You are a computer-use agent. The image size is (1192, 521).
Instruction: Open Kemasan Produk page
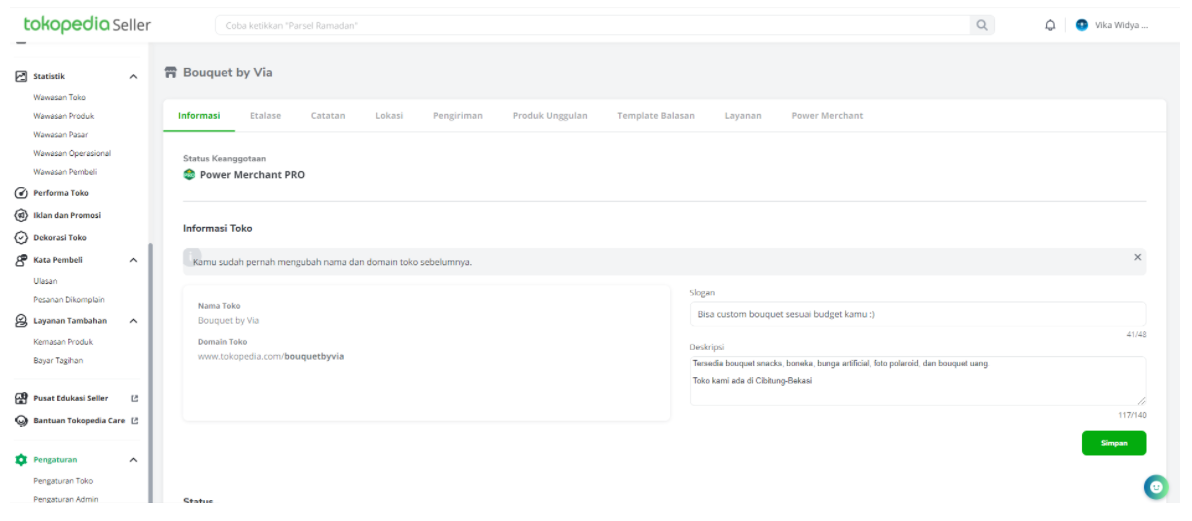pyautogui.click(x=63, y=342)
